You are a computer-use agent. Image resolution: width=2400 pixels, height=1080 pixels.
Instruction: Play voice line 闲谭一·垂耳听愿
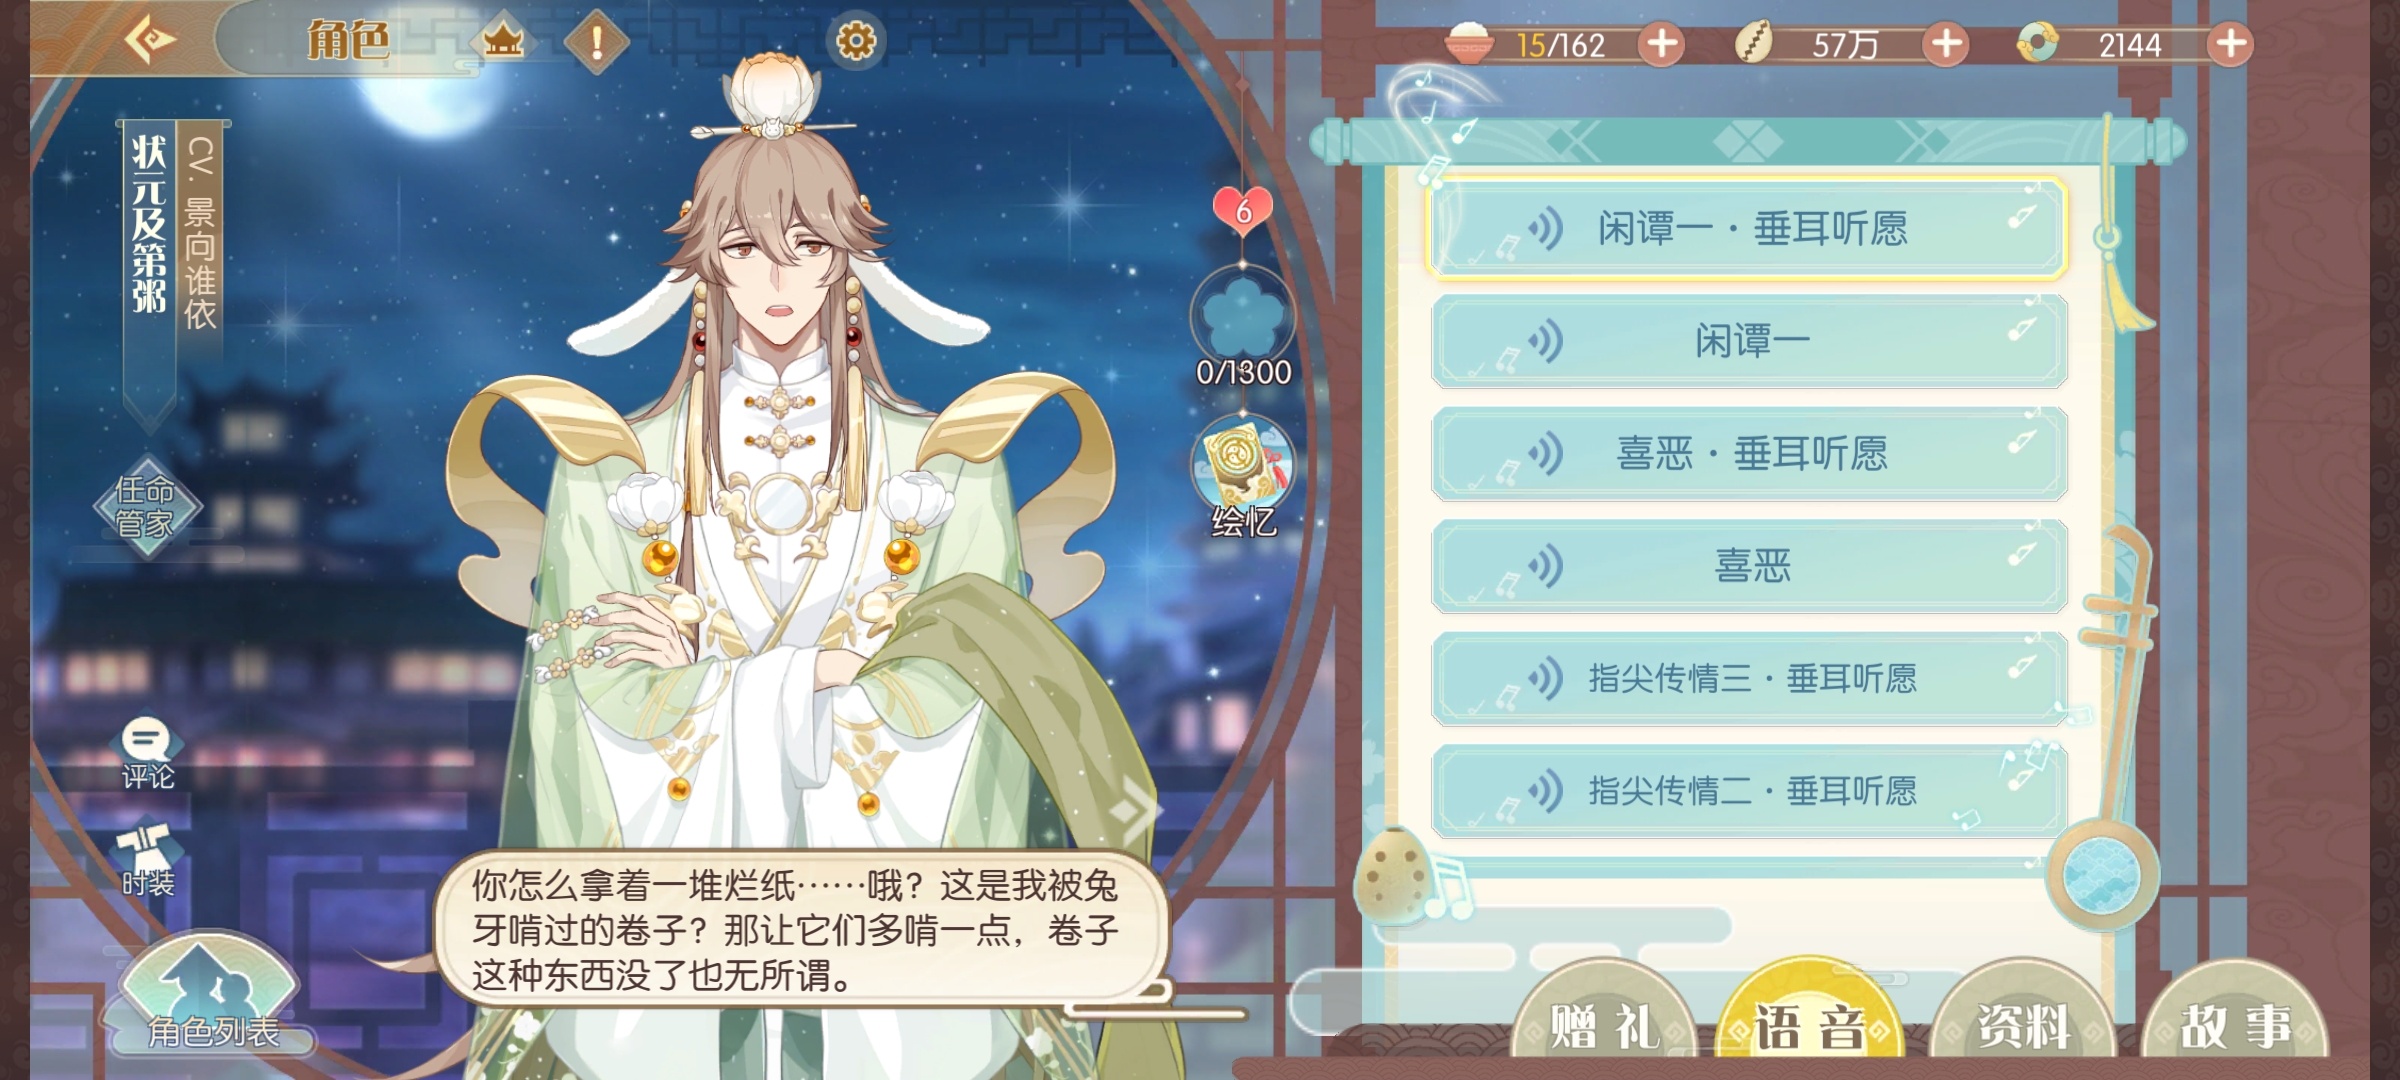(1748, 228)
